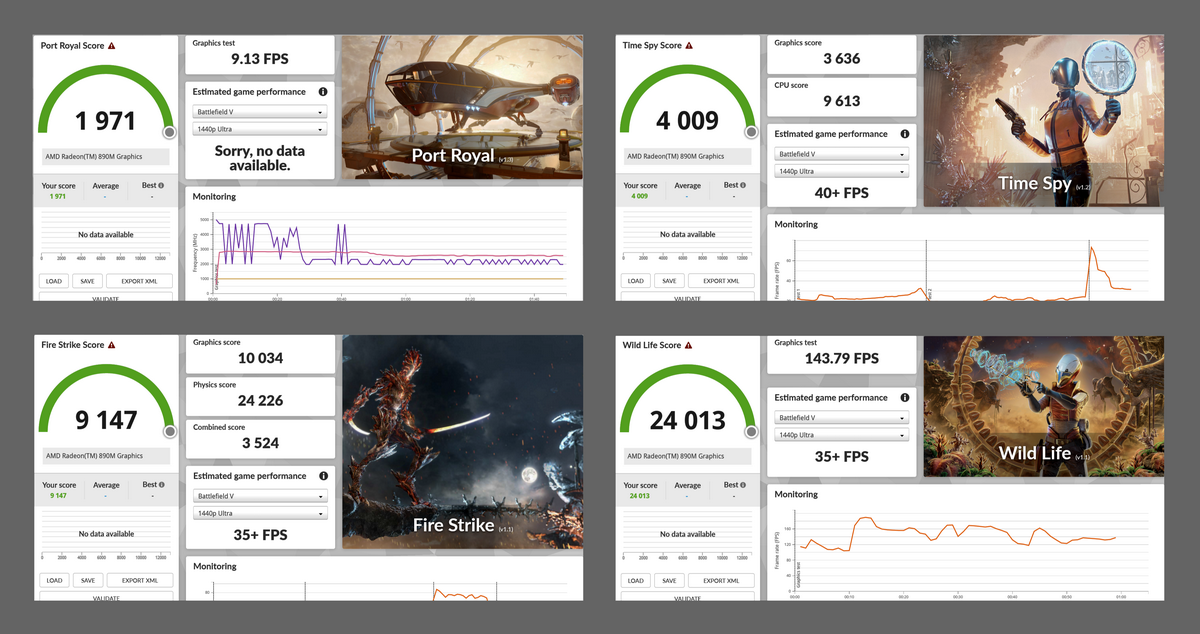This screenshot has width=1200, height=634.
Task: Click EXPORT XML in Port Royal panel
Action: [x=140, y=281]
